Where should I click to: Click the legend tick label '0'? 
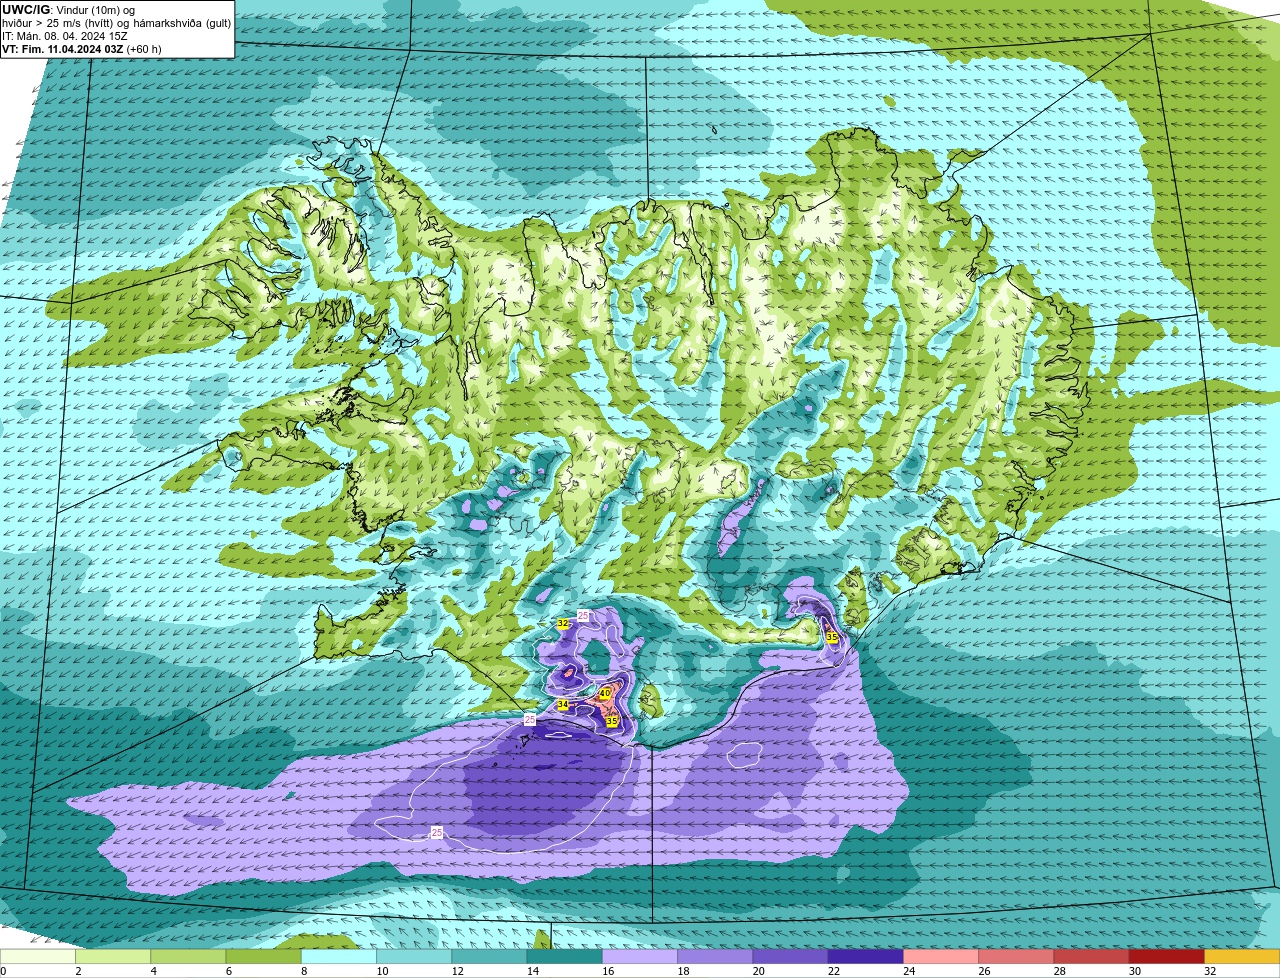pos(3,971)
